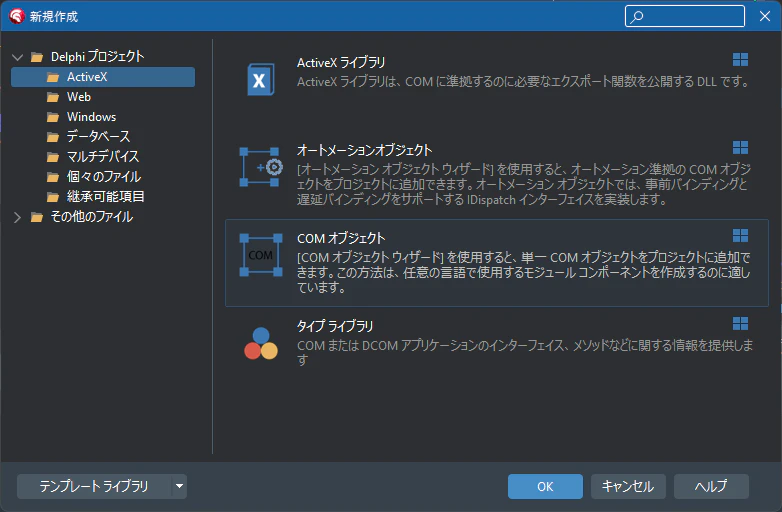
Task: Click the OK button
Action: [x=545, y=486]
